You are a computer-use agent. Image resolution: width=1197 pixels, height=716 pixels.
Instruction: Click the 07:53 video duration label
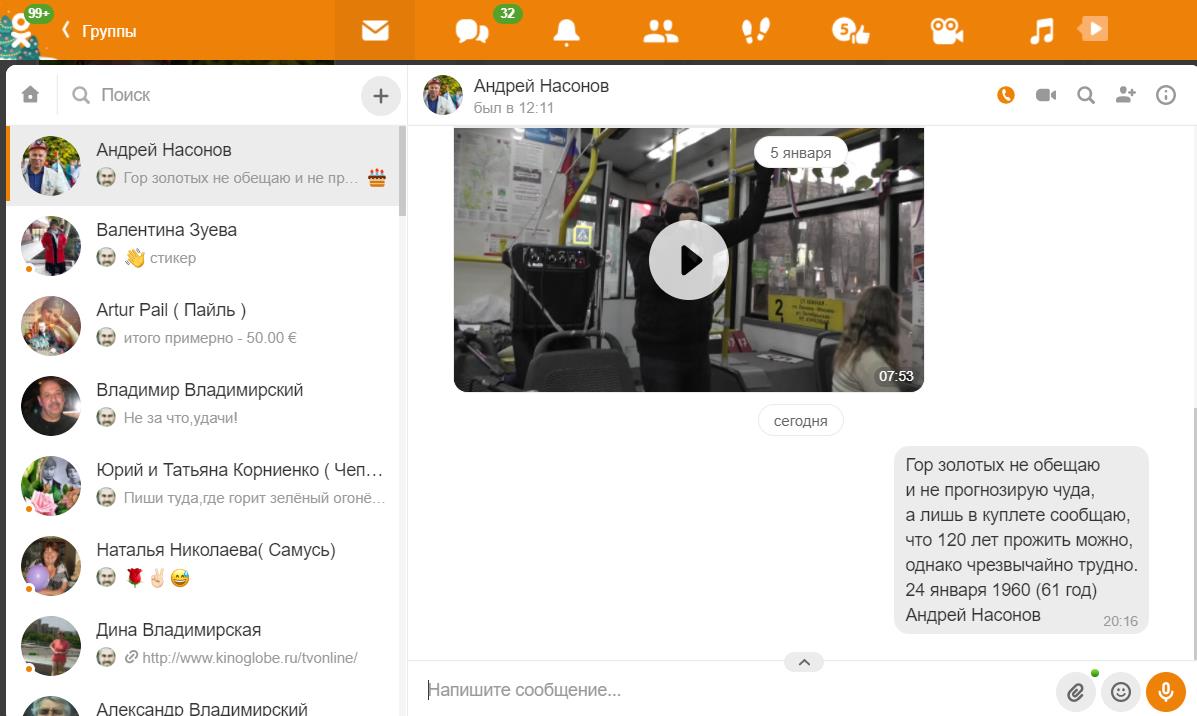tap(895, 376)
